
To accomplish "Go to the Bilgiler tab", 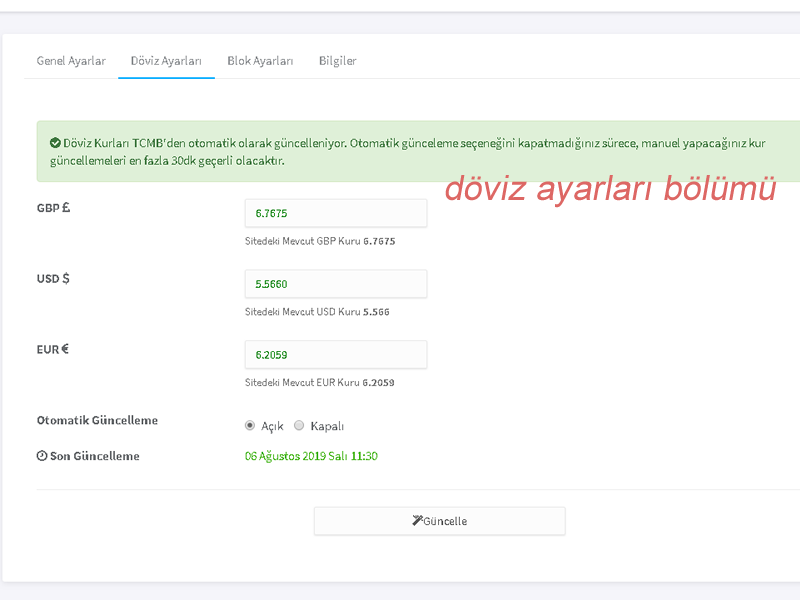I will pyautogui.click(x=337, y=61).
